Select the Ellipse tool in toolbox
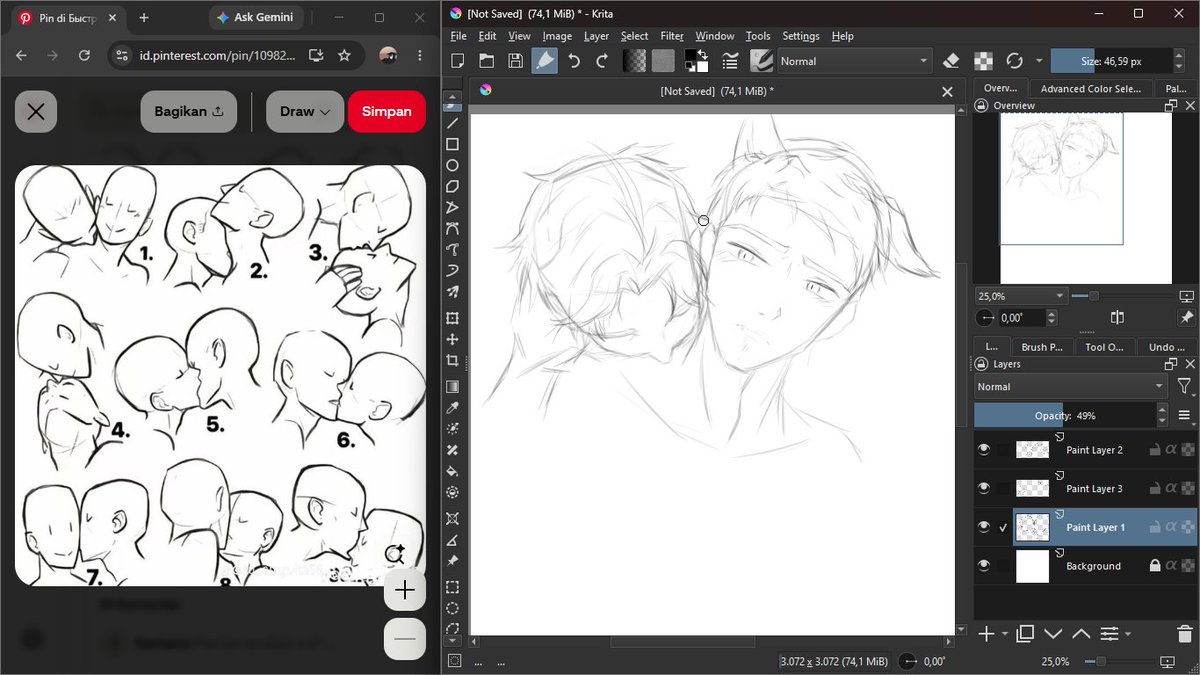The height and width of the screenshot is (675, 1200). click(x=452, y=165)
